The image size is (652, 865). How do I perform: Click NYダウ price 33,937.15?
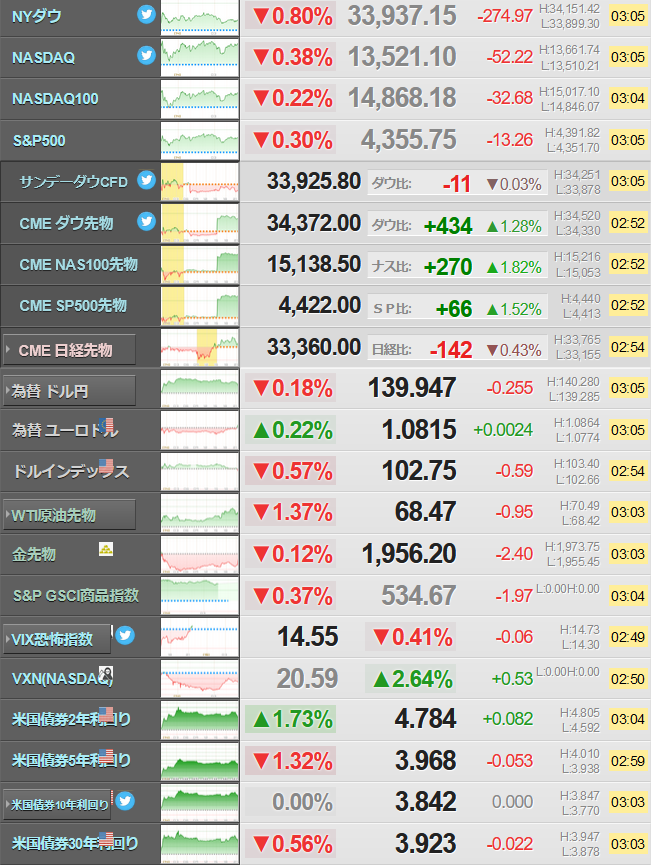pyautogui.click(x=402, y=16)
